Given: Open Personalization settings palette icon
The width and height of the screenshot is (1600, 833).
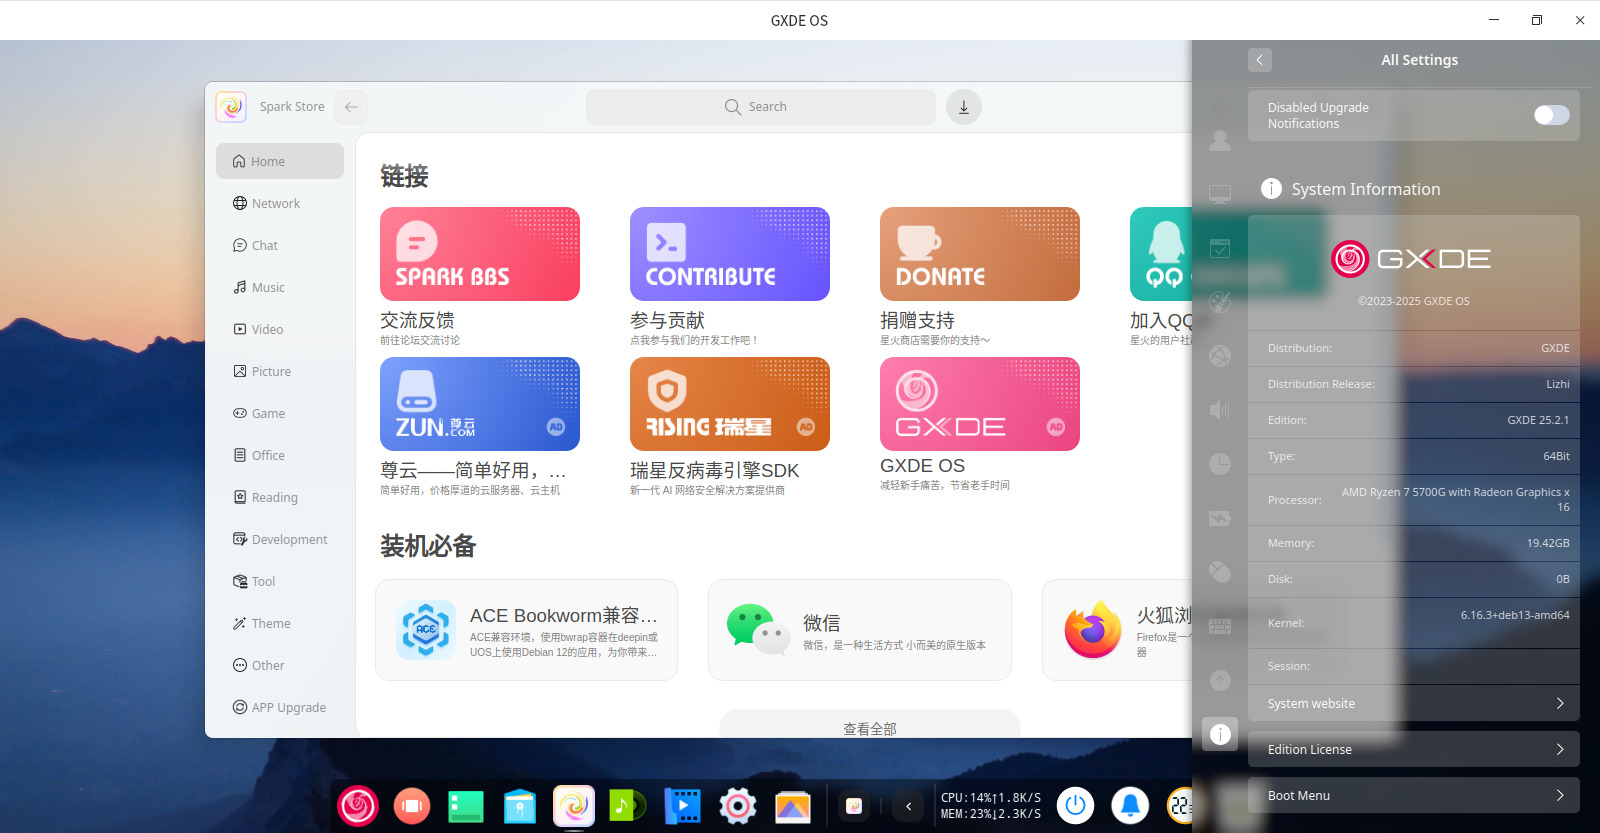Looking at the screenshot, I should click(1220, 302).
